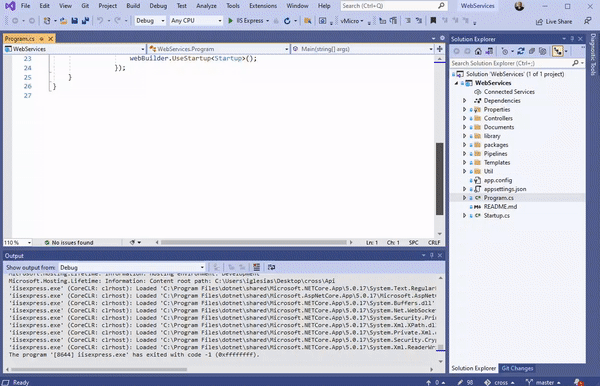Toggle auto-hide pin on the Output panel
Image resolution: width=600 pixels, height=386 pixels.
[x=432, y=255]
